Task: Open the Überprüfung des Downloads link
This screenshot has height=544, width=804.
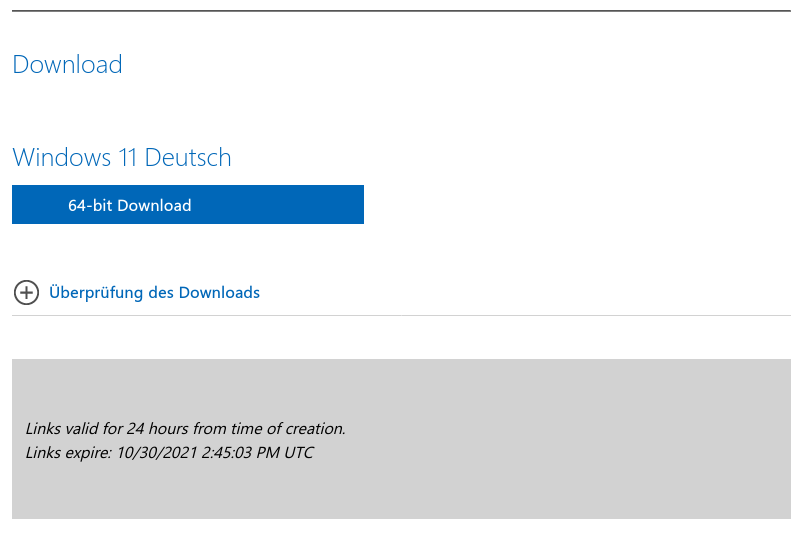Action: (154, 292)
